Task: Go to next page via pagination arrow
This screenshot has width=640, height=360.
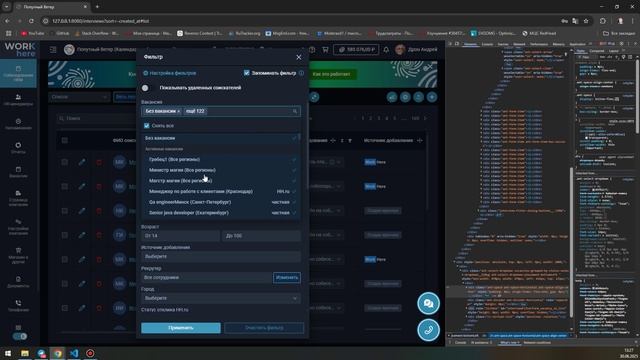Action: pos(425,118)
